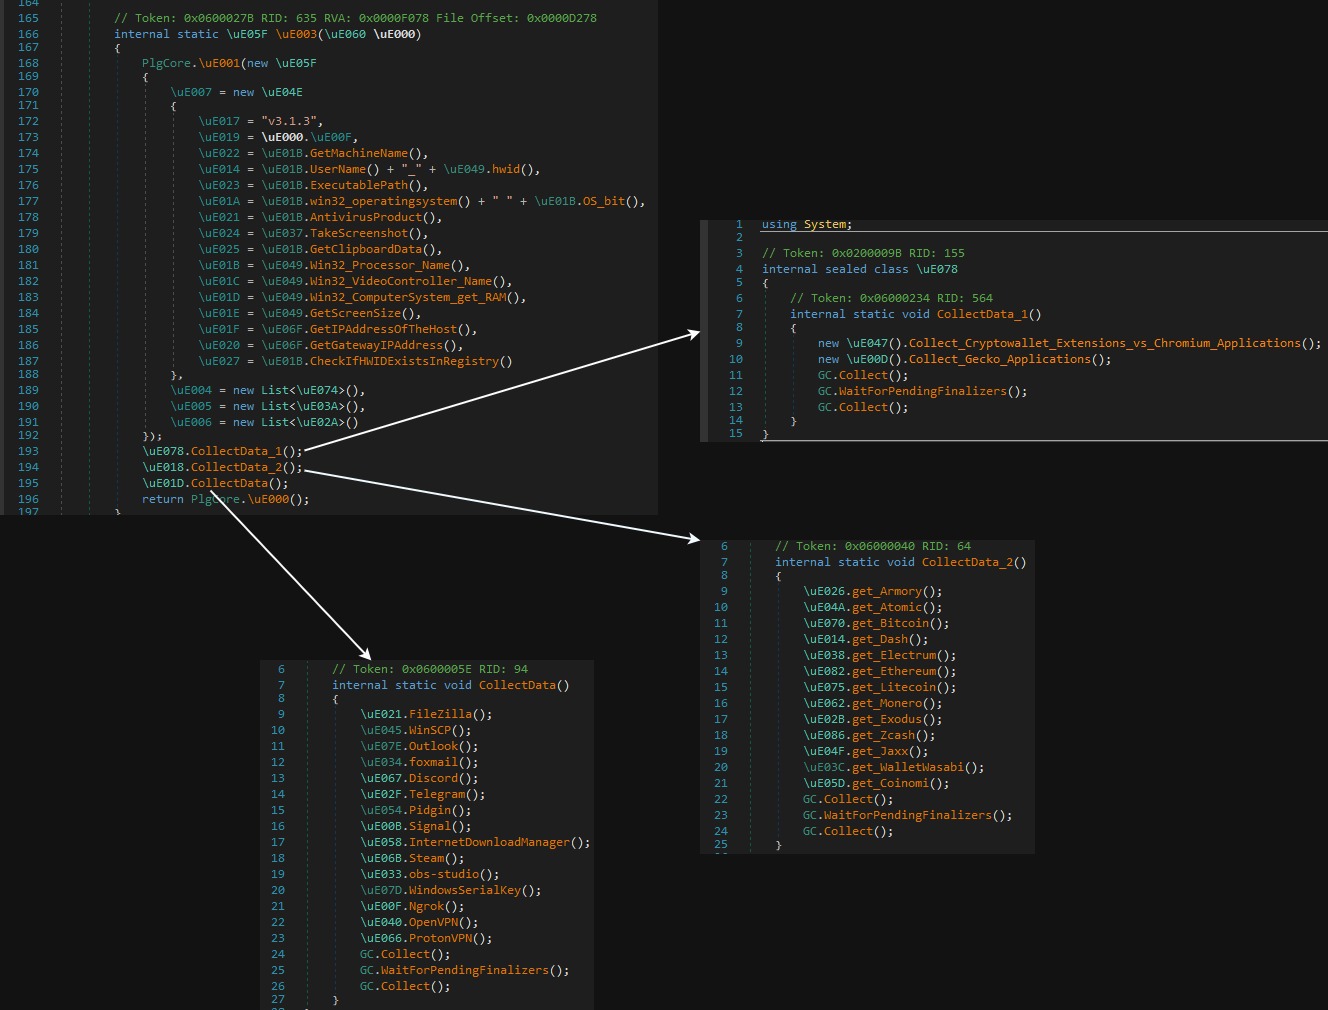Click the CollectData_1 call on line 193
Image resolution: width=1328 pixels, height=1010 pixels.
coord(236,451)
